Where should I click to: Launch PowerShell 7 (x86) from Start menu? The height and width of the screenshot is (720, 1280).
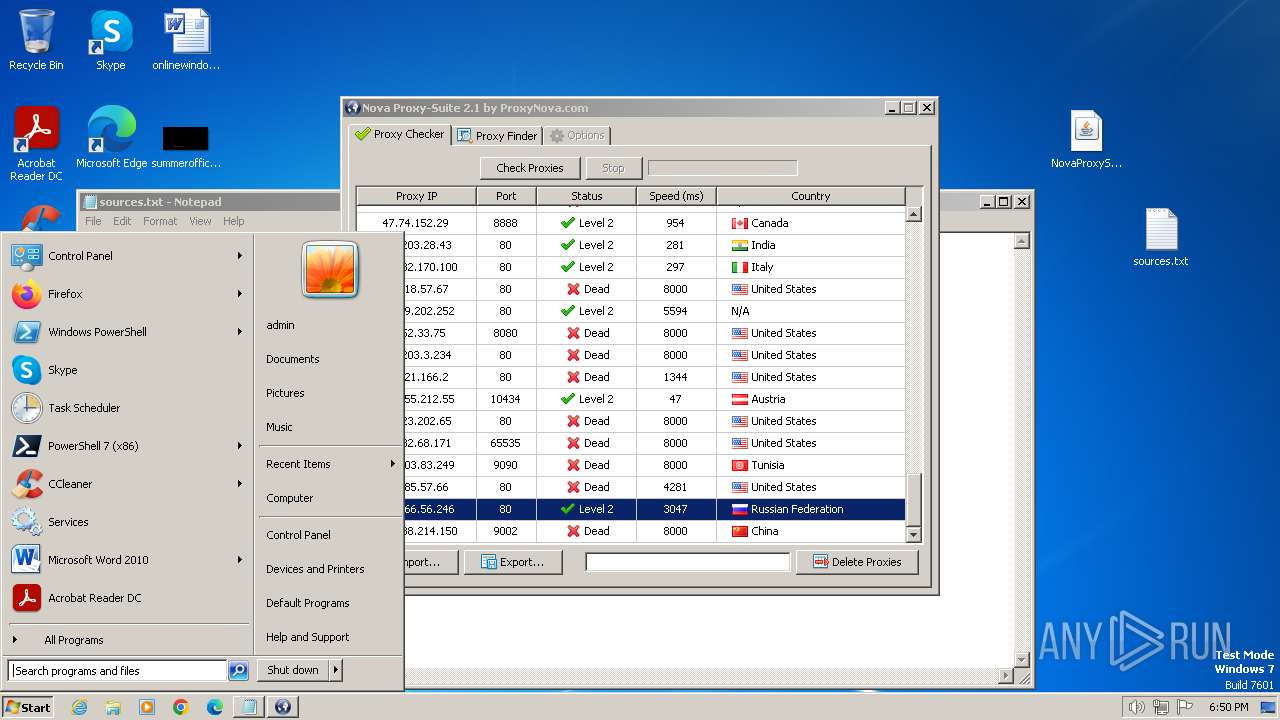click(127, 446)
